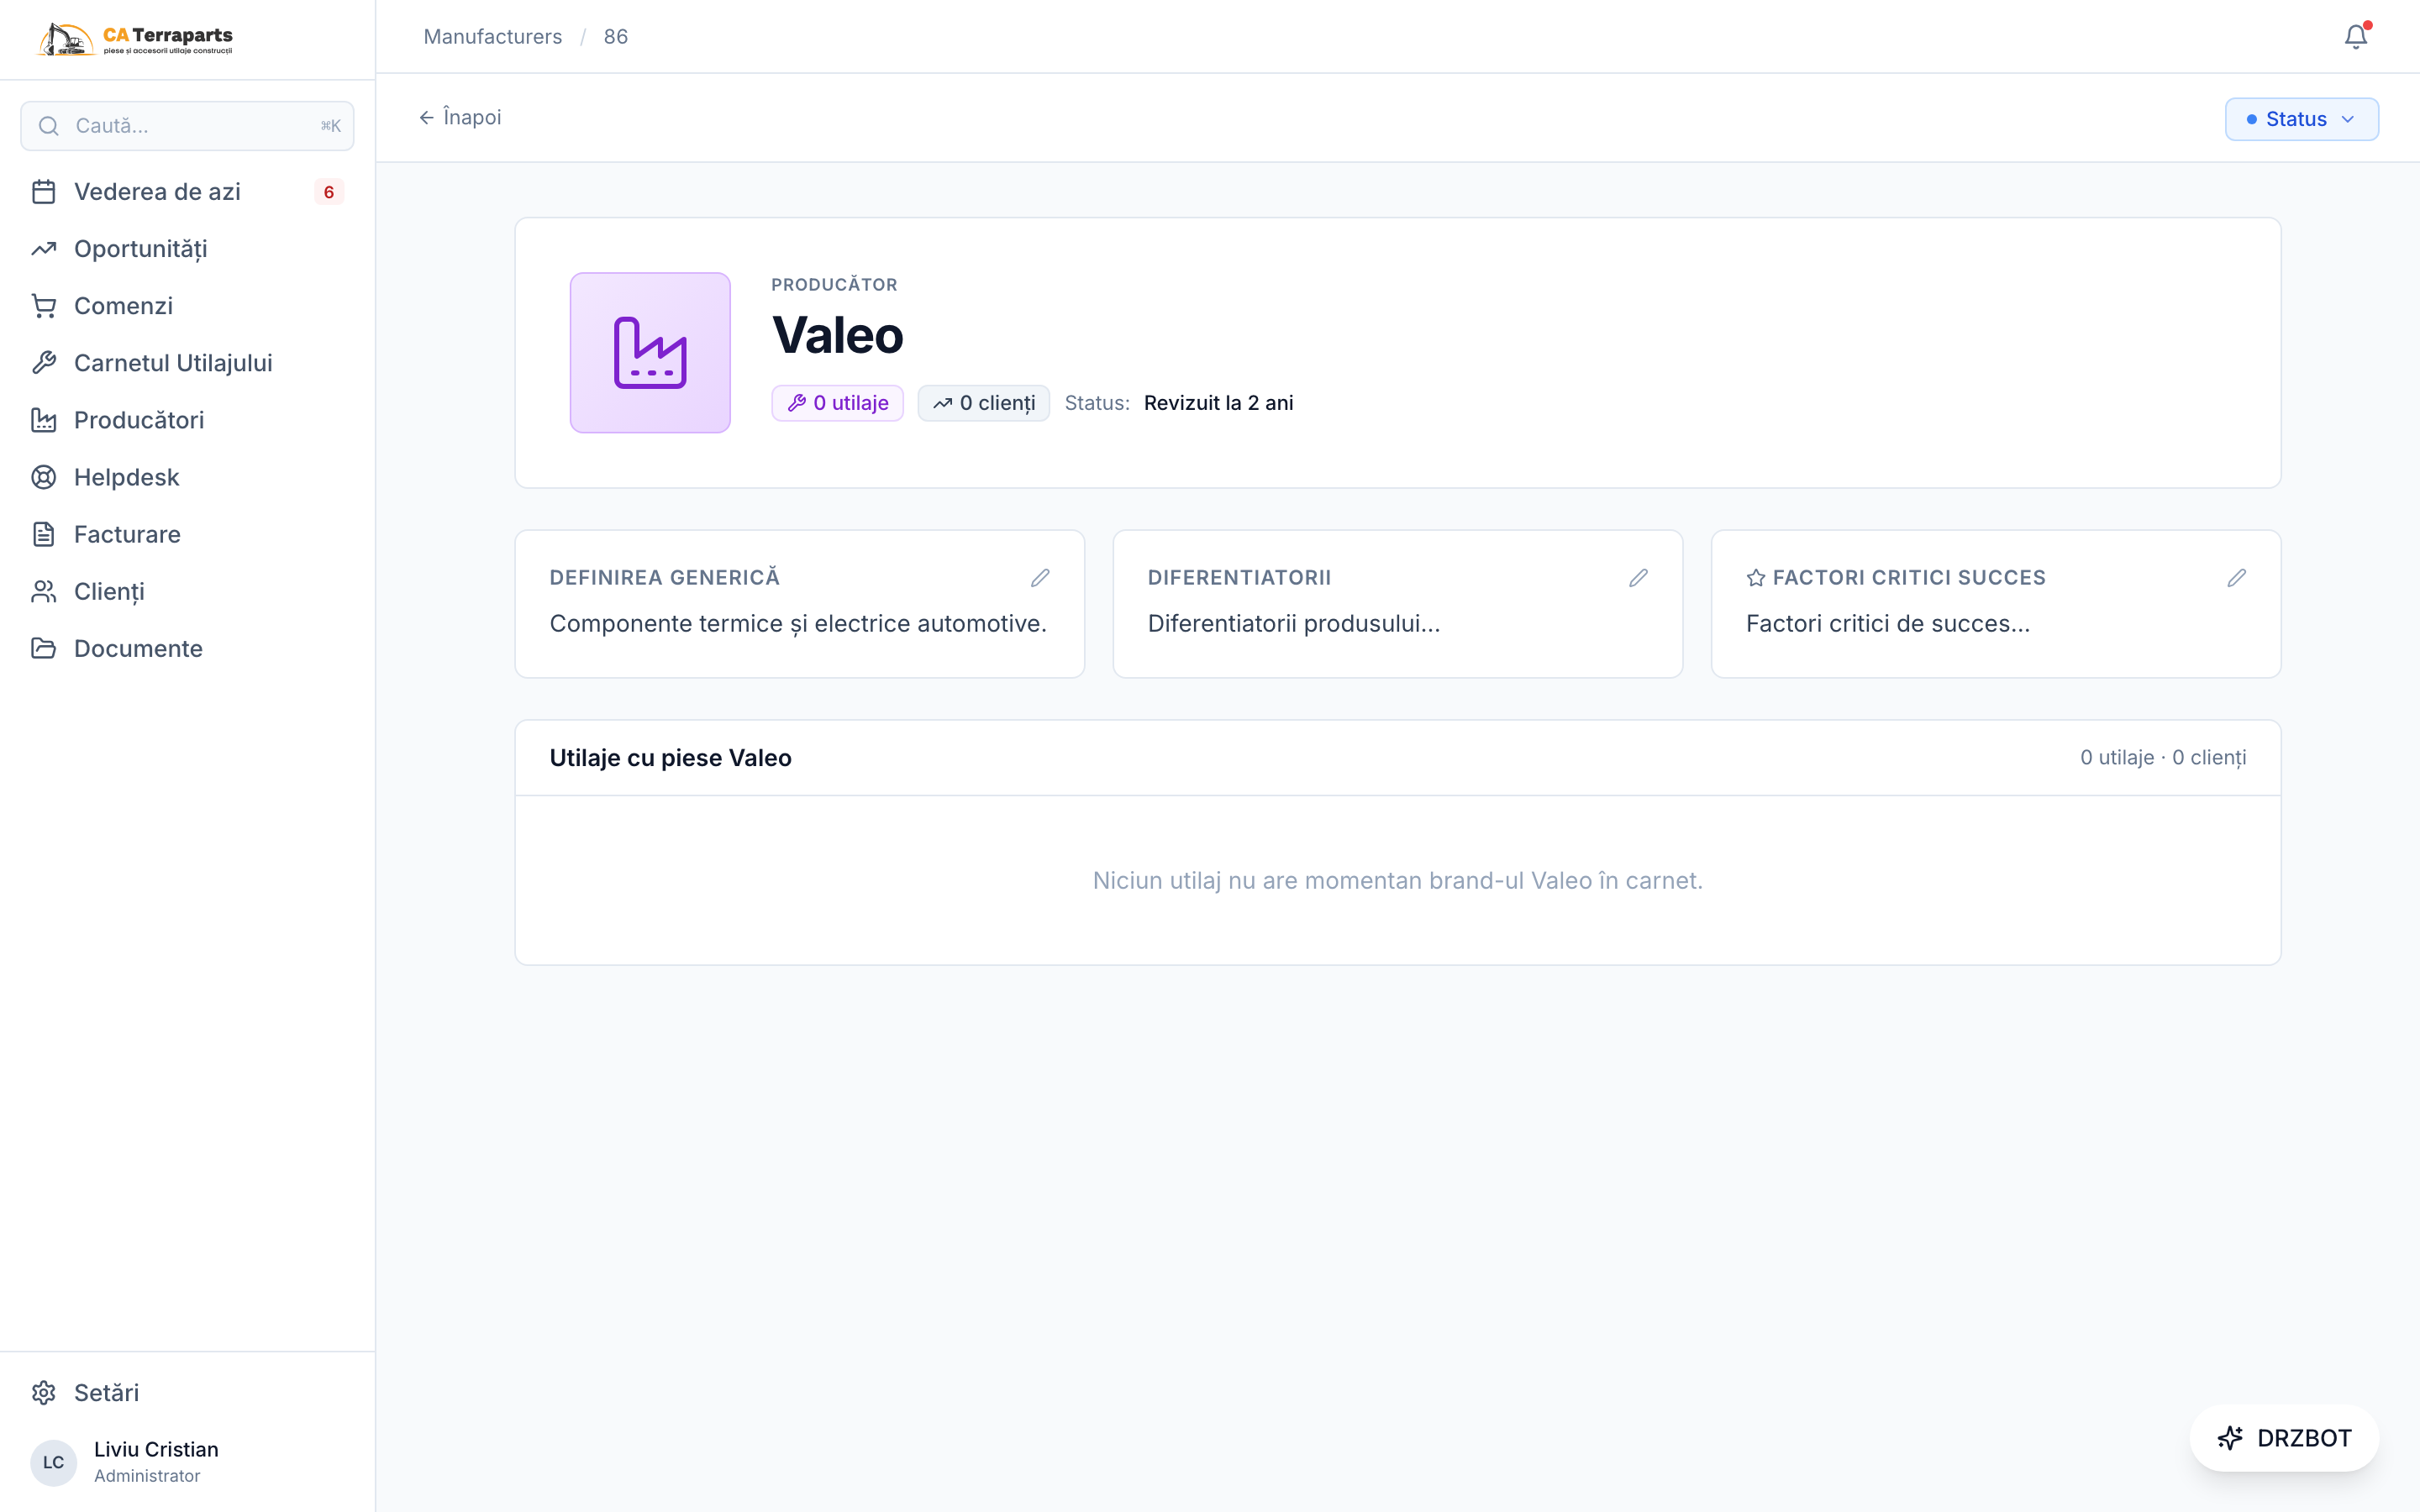Click the LC user avatar
The height and width of the screenshot is (1512, 2420).
(54, 1462)
